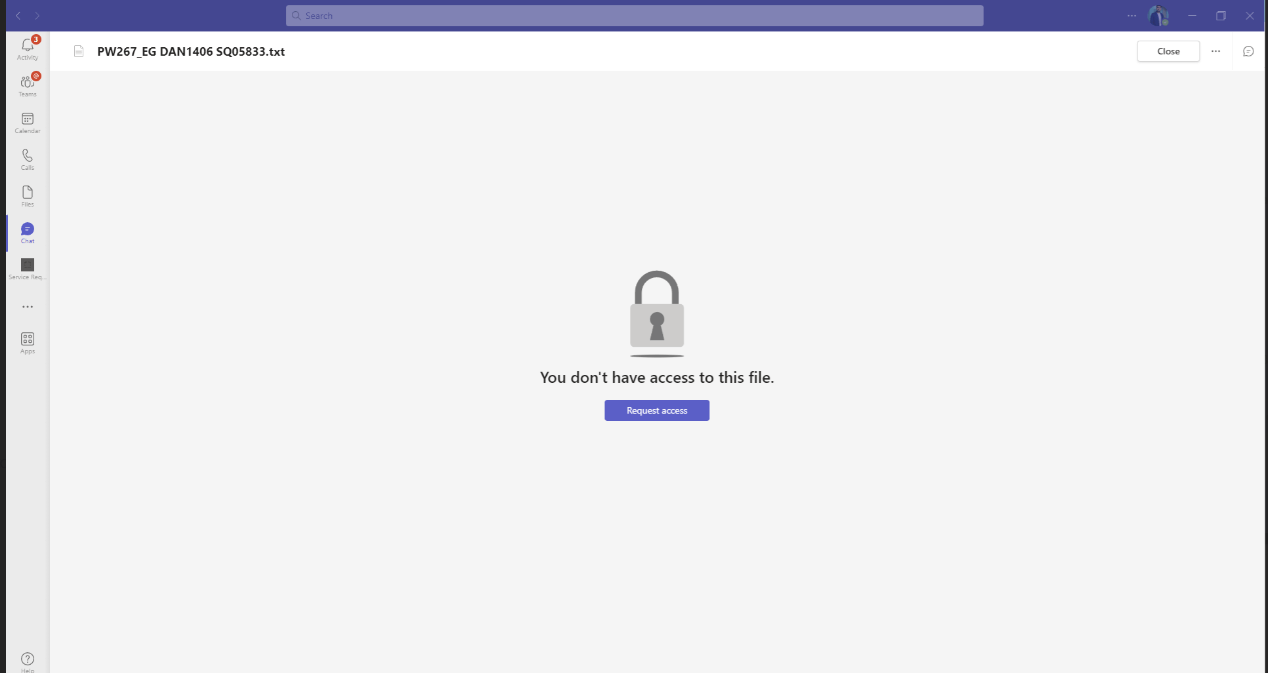This screenshot has width=1268, height=673.
Task: Open the conversation icon at top right
Action: click(x=1248, y=51)
